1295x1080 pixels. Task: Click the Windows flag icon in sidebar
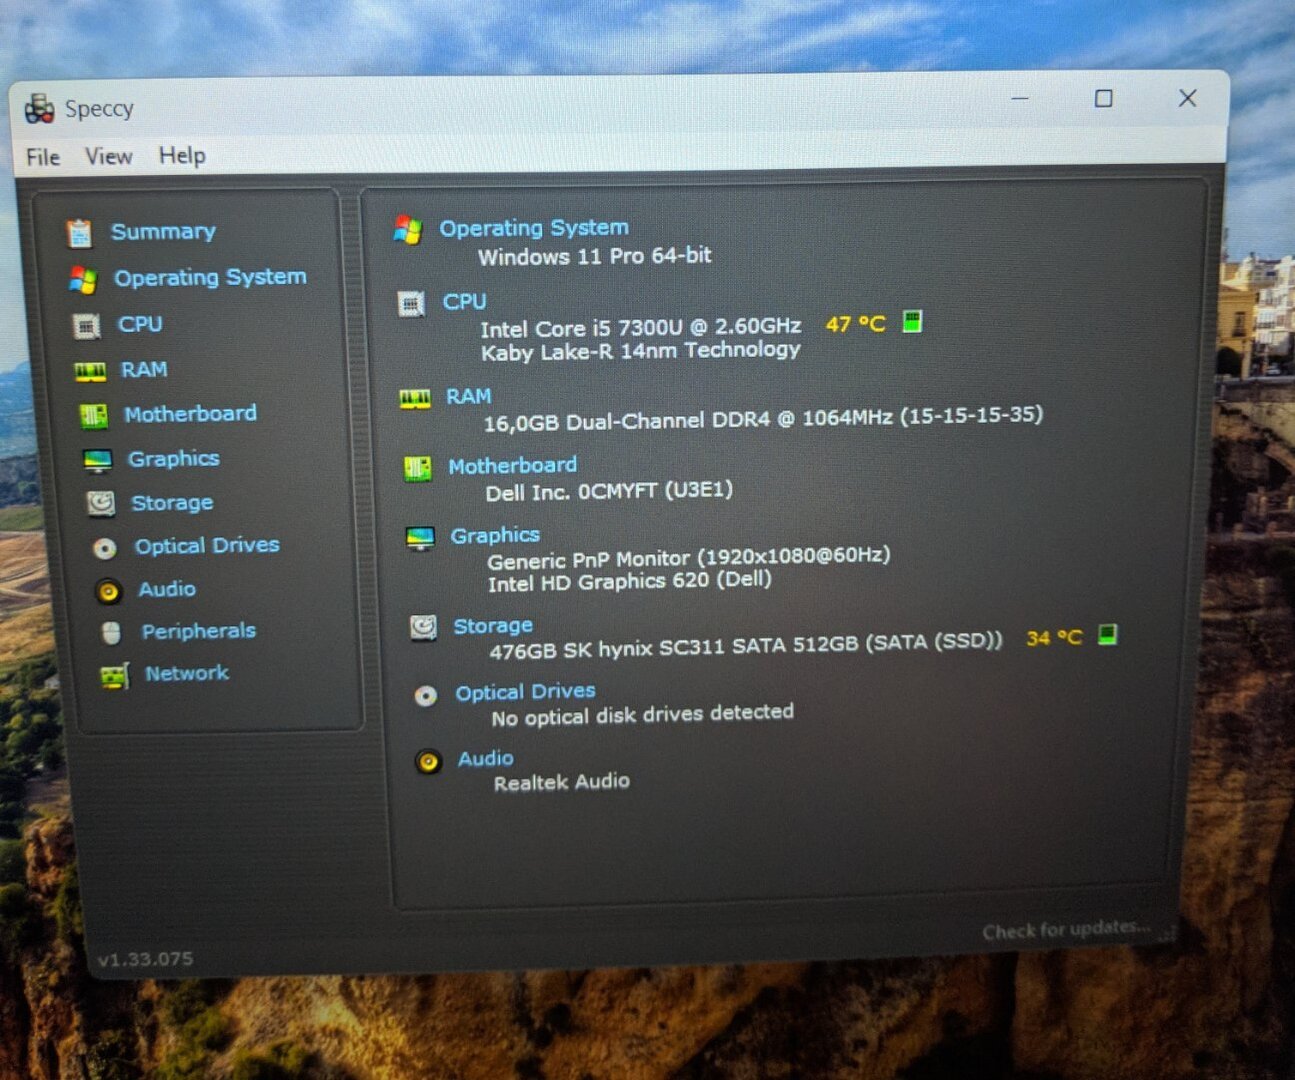[83, 280]
